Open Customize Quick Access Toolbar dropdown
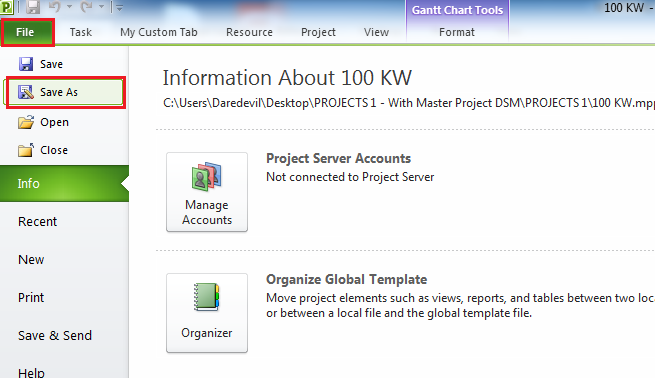655x378 pixels. tap(119, 8)
